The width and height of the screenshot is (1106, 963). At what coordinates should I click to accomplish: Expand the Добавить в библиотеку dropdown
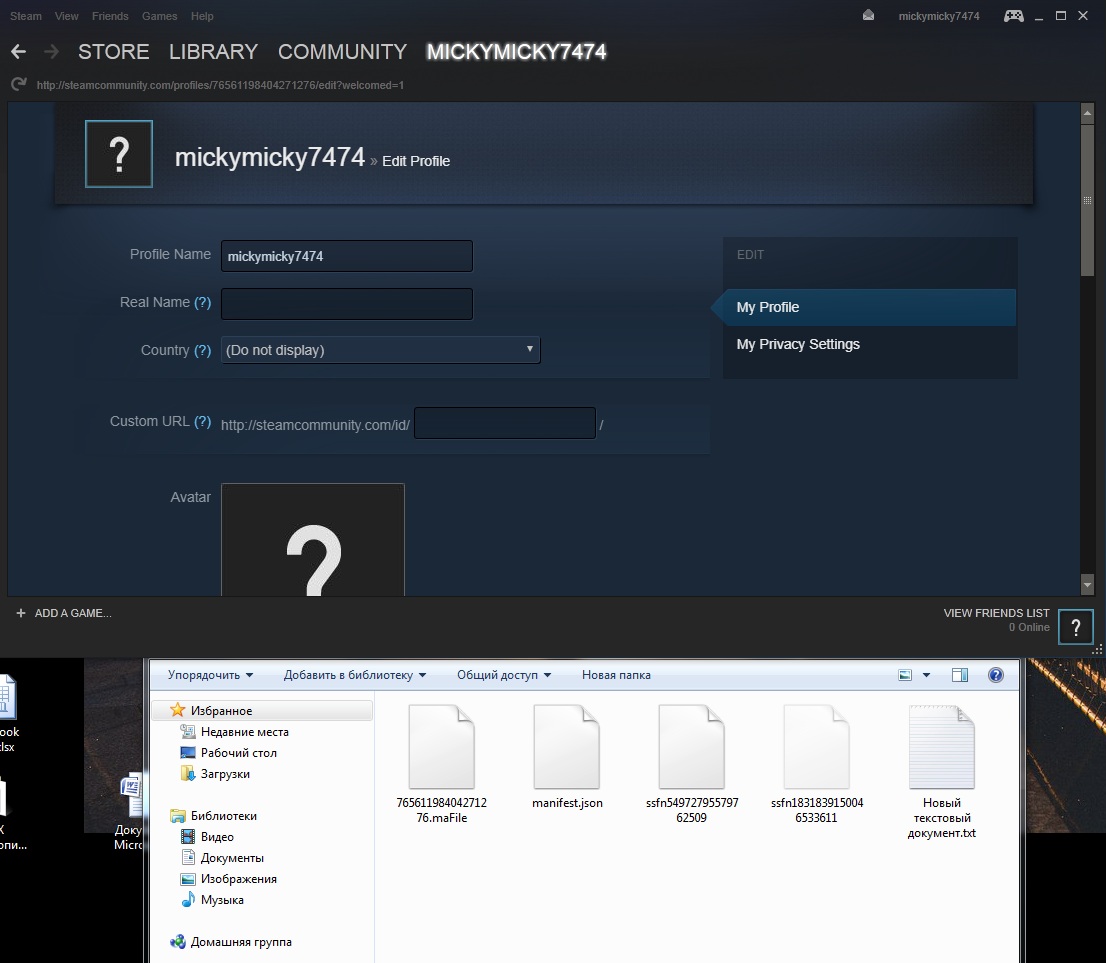point(354,675)
